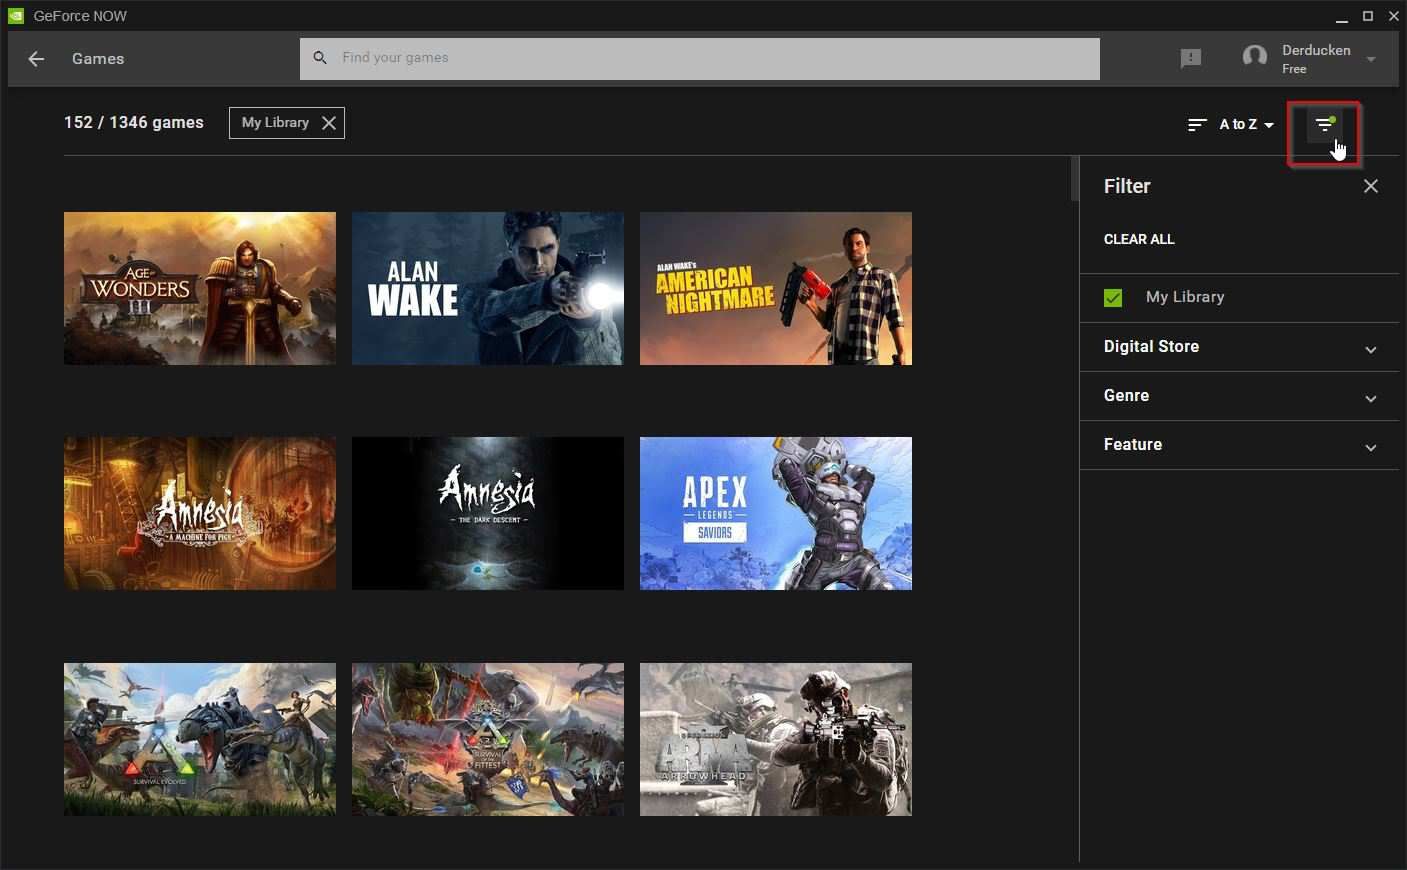Close the Filter panel

click(1371, 186)
